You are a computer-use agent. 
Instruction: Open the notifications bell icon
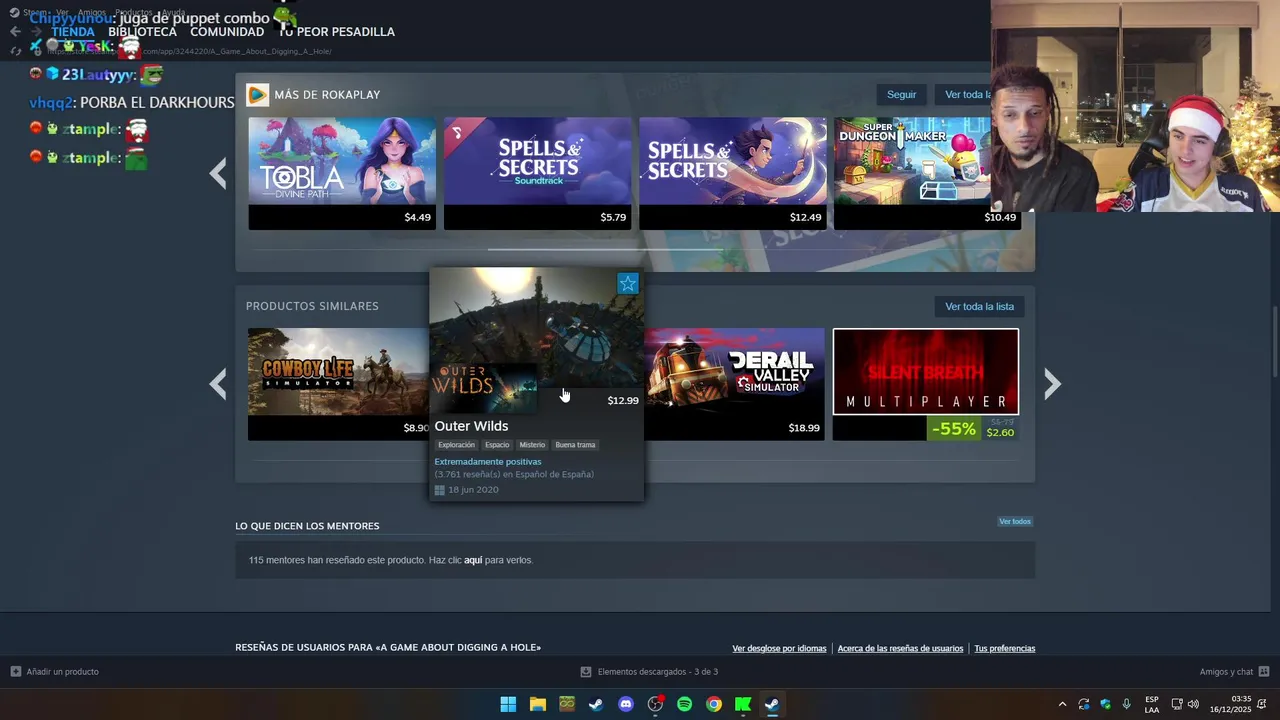tap(1262, 704)
